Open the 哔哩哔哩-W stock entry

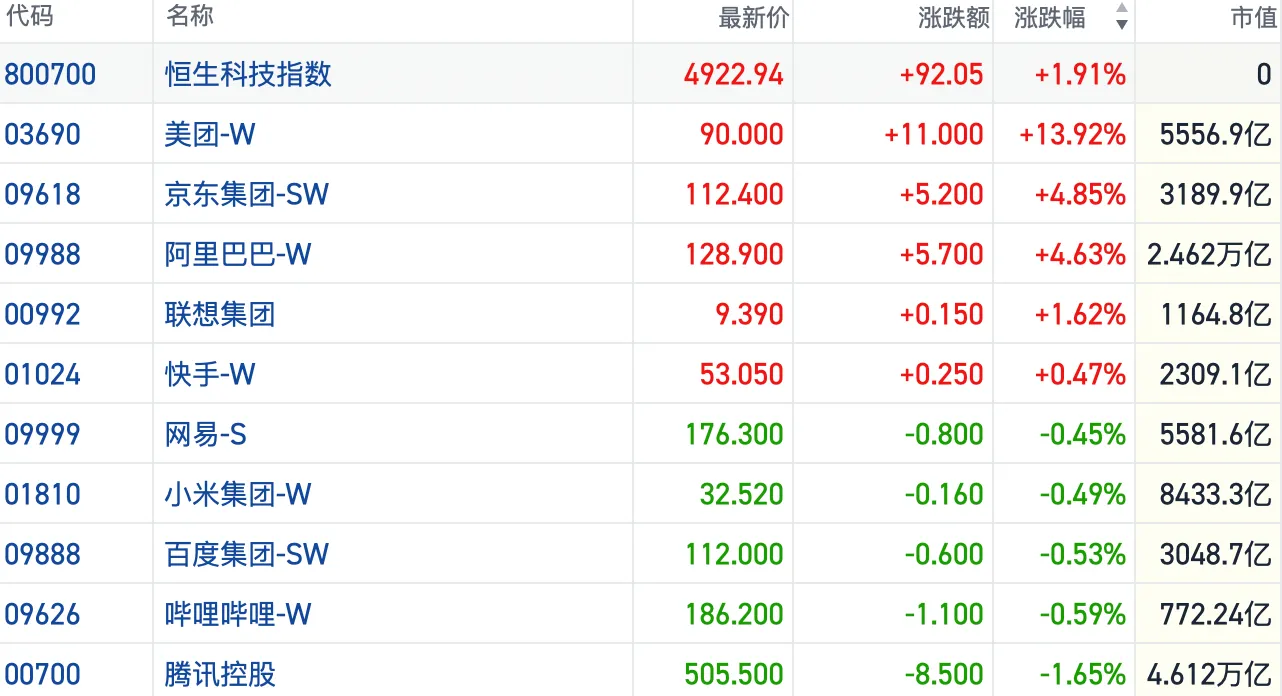click(238, 614)
